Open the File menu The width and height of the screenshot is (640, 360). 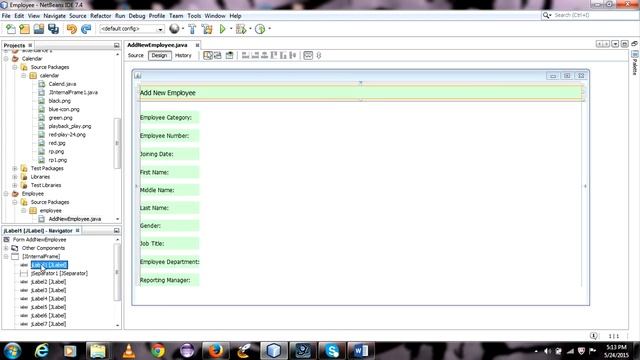(x=6, y=16)
